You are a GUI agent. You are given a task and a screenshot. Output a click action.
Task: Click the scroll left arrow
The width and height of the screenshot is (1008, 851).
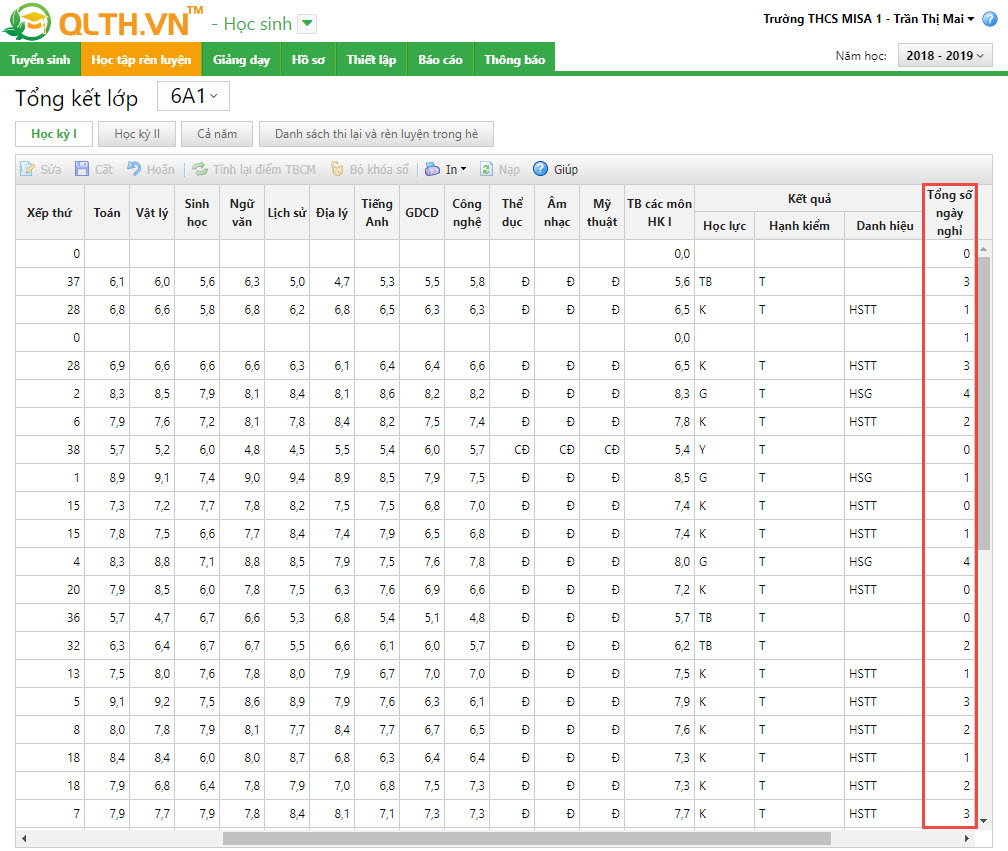(x=24, y=838)
